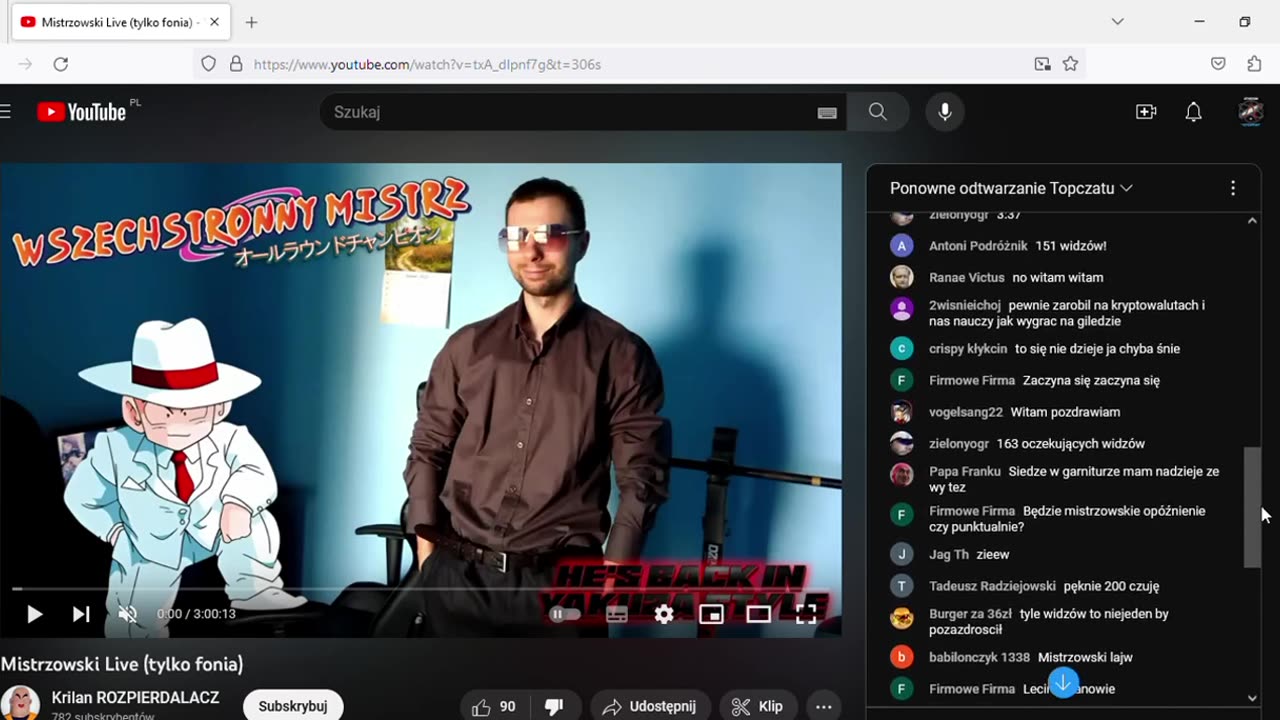
Task: Select the Mistrzowski Live browser tab
Action: point(120,22)
